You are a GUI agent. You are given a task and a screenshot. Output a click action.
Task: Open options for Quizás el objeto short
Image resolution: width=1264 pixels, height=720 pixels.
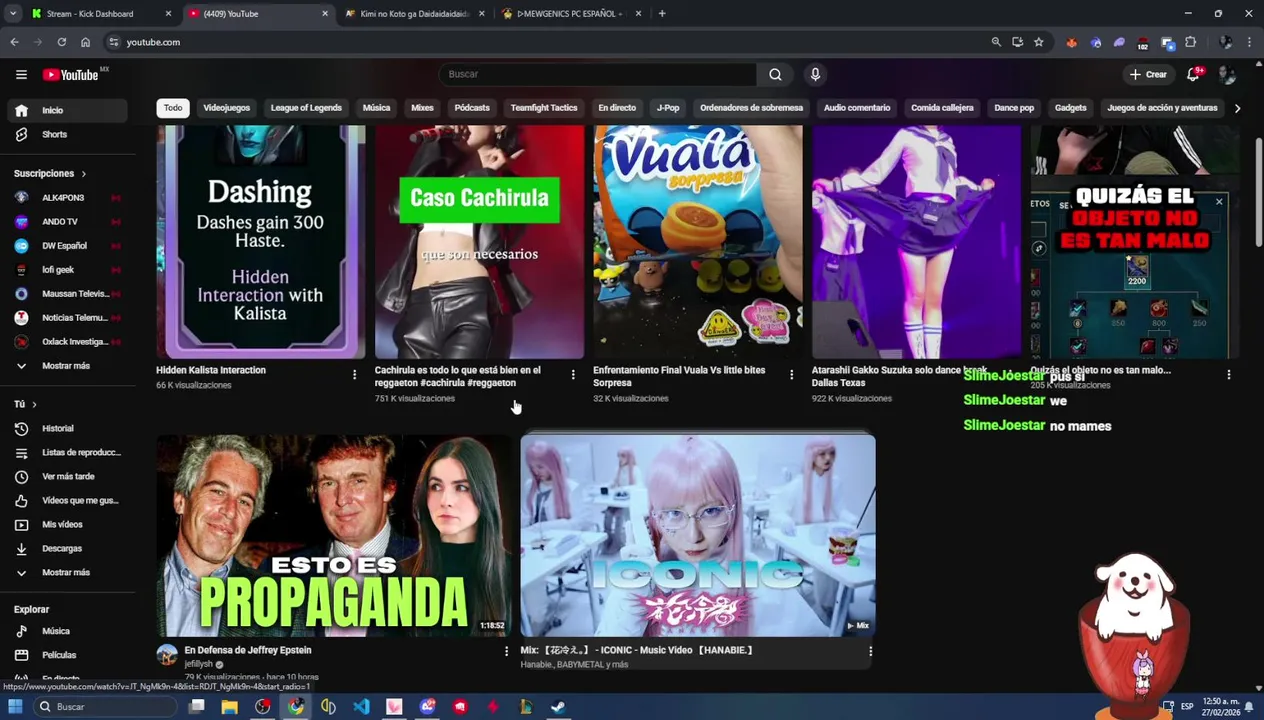[x=1229, y=375]
